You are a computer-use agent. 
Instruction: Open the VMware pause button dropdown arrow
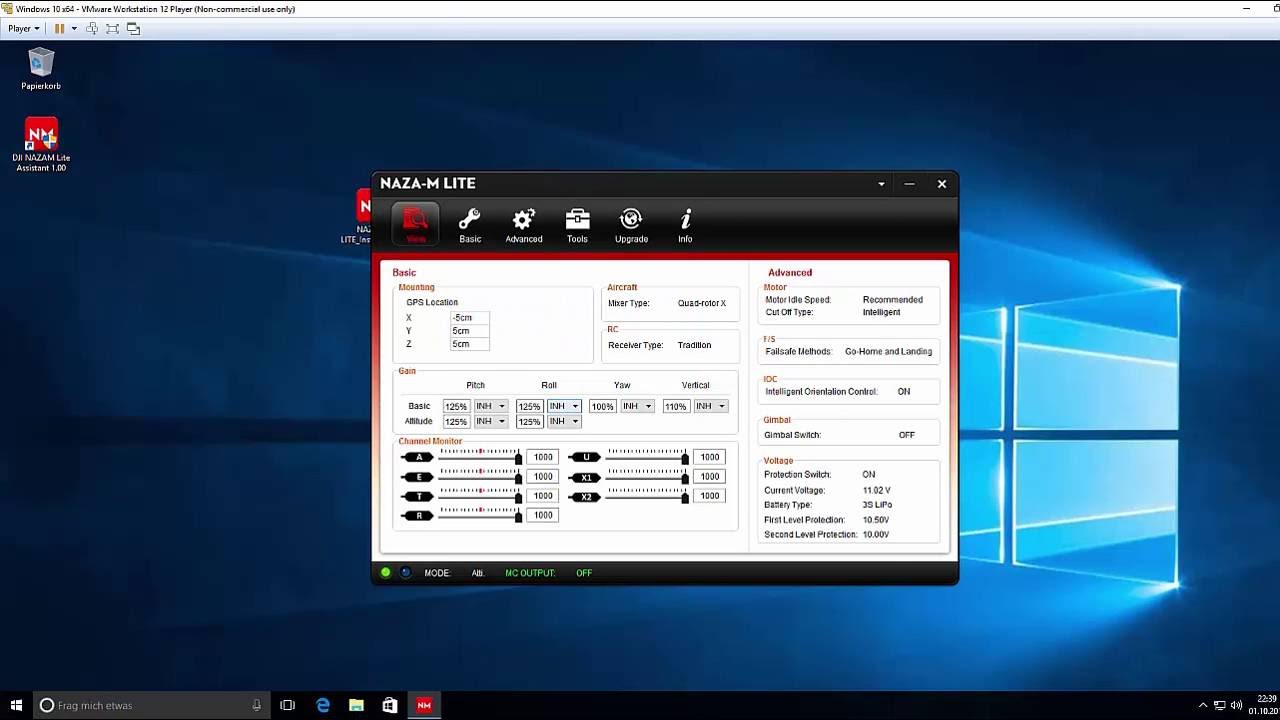pos(73,28)
